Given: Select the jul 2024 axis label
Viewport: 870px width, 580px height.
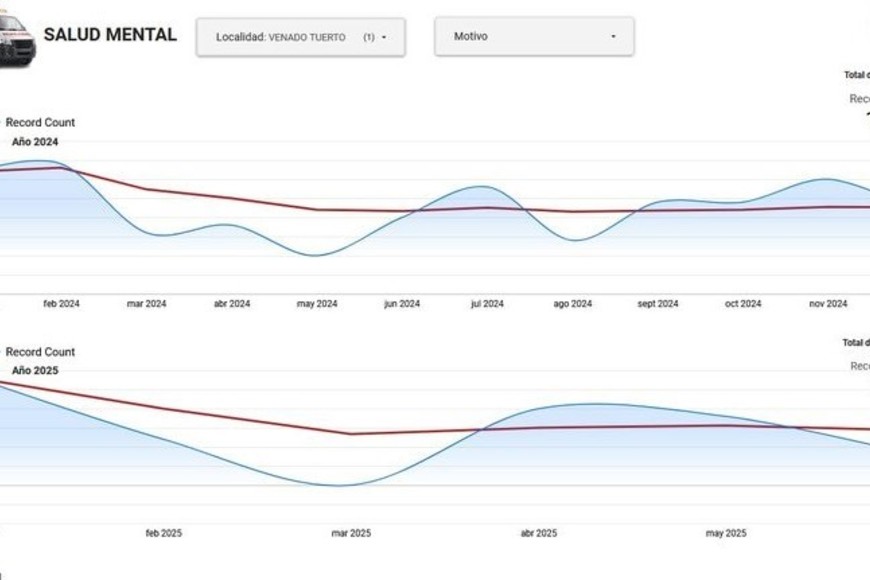Looking at the screenshot, I should (487, 304).
